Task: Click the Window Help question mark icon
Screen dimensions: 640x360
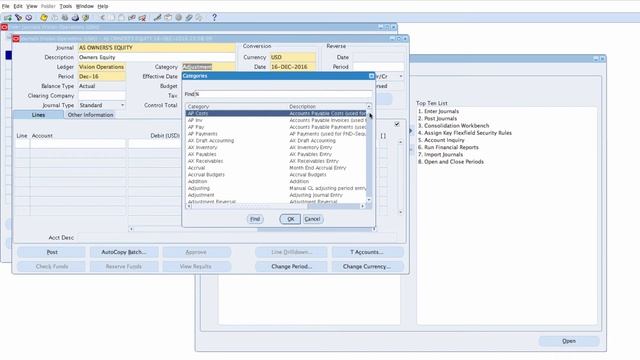Action: (214, 18)
